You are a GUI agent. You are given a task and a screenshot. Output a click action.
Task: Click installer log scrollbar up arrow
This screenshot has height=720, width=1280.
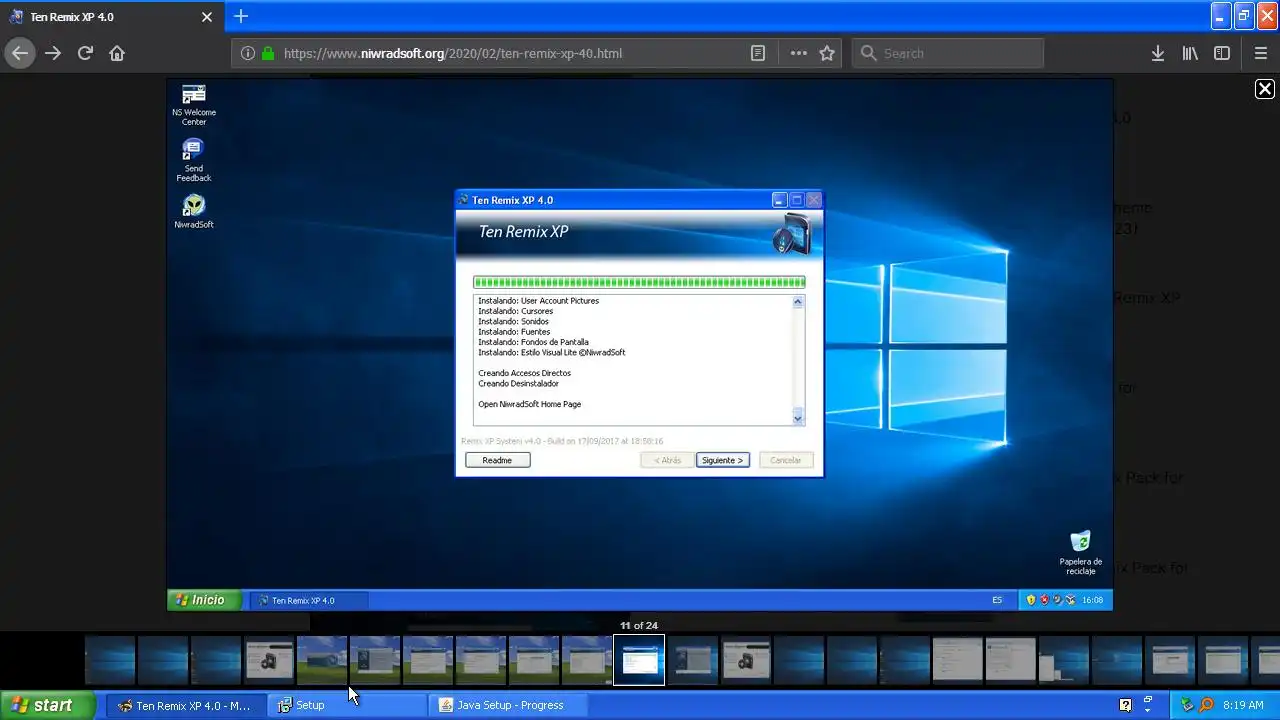tap(798, 301)
